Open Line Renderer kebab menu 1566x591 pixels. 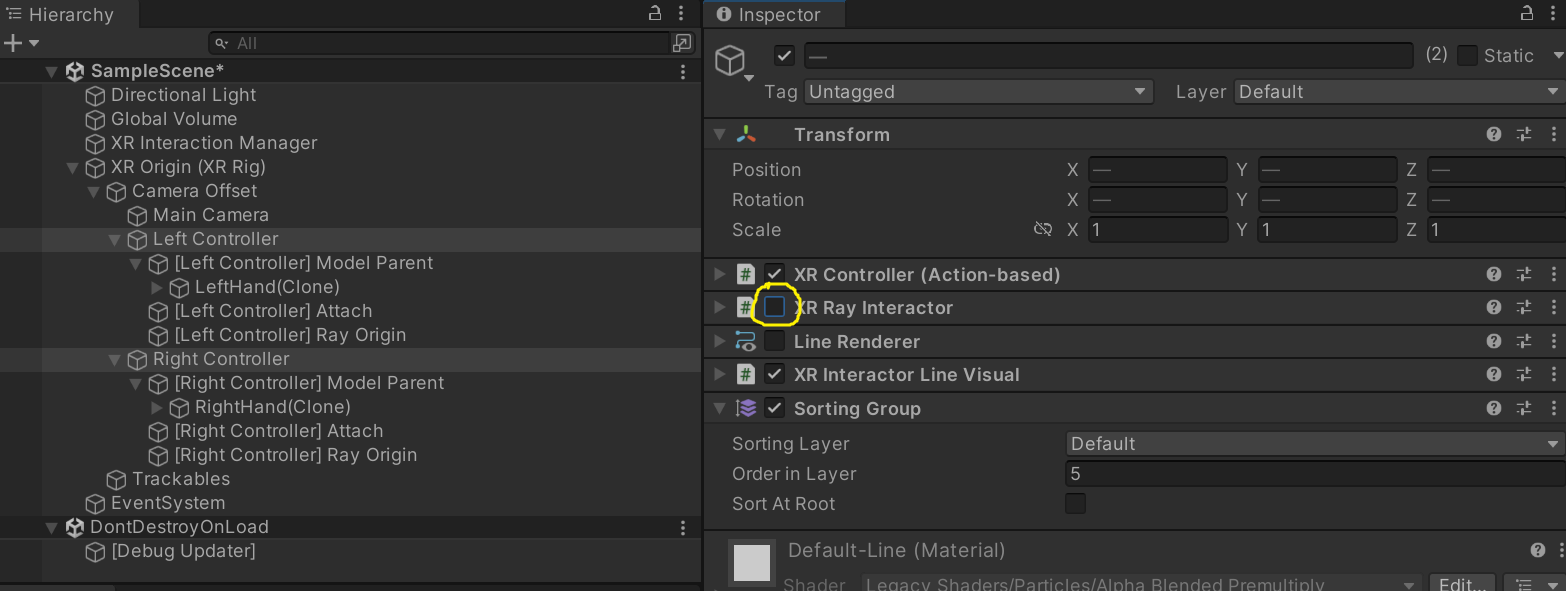tap(1553, 341)
